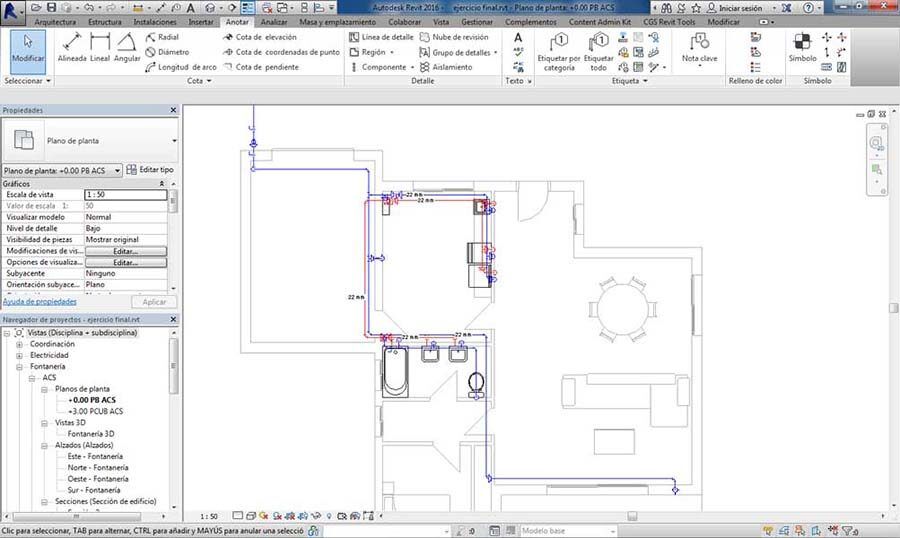
Task: Click Etiquetar por categoría tool
Action: coord(559,52)
